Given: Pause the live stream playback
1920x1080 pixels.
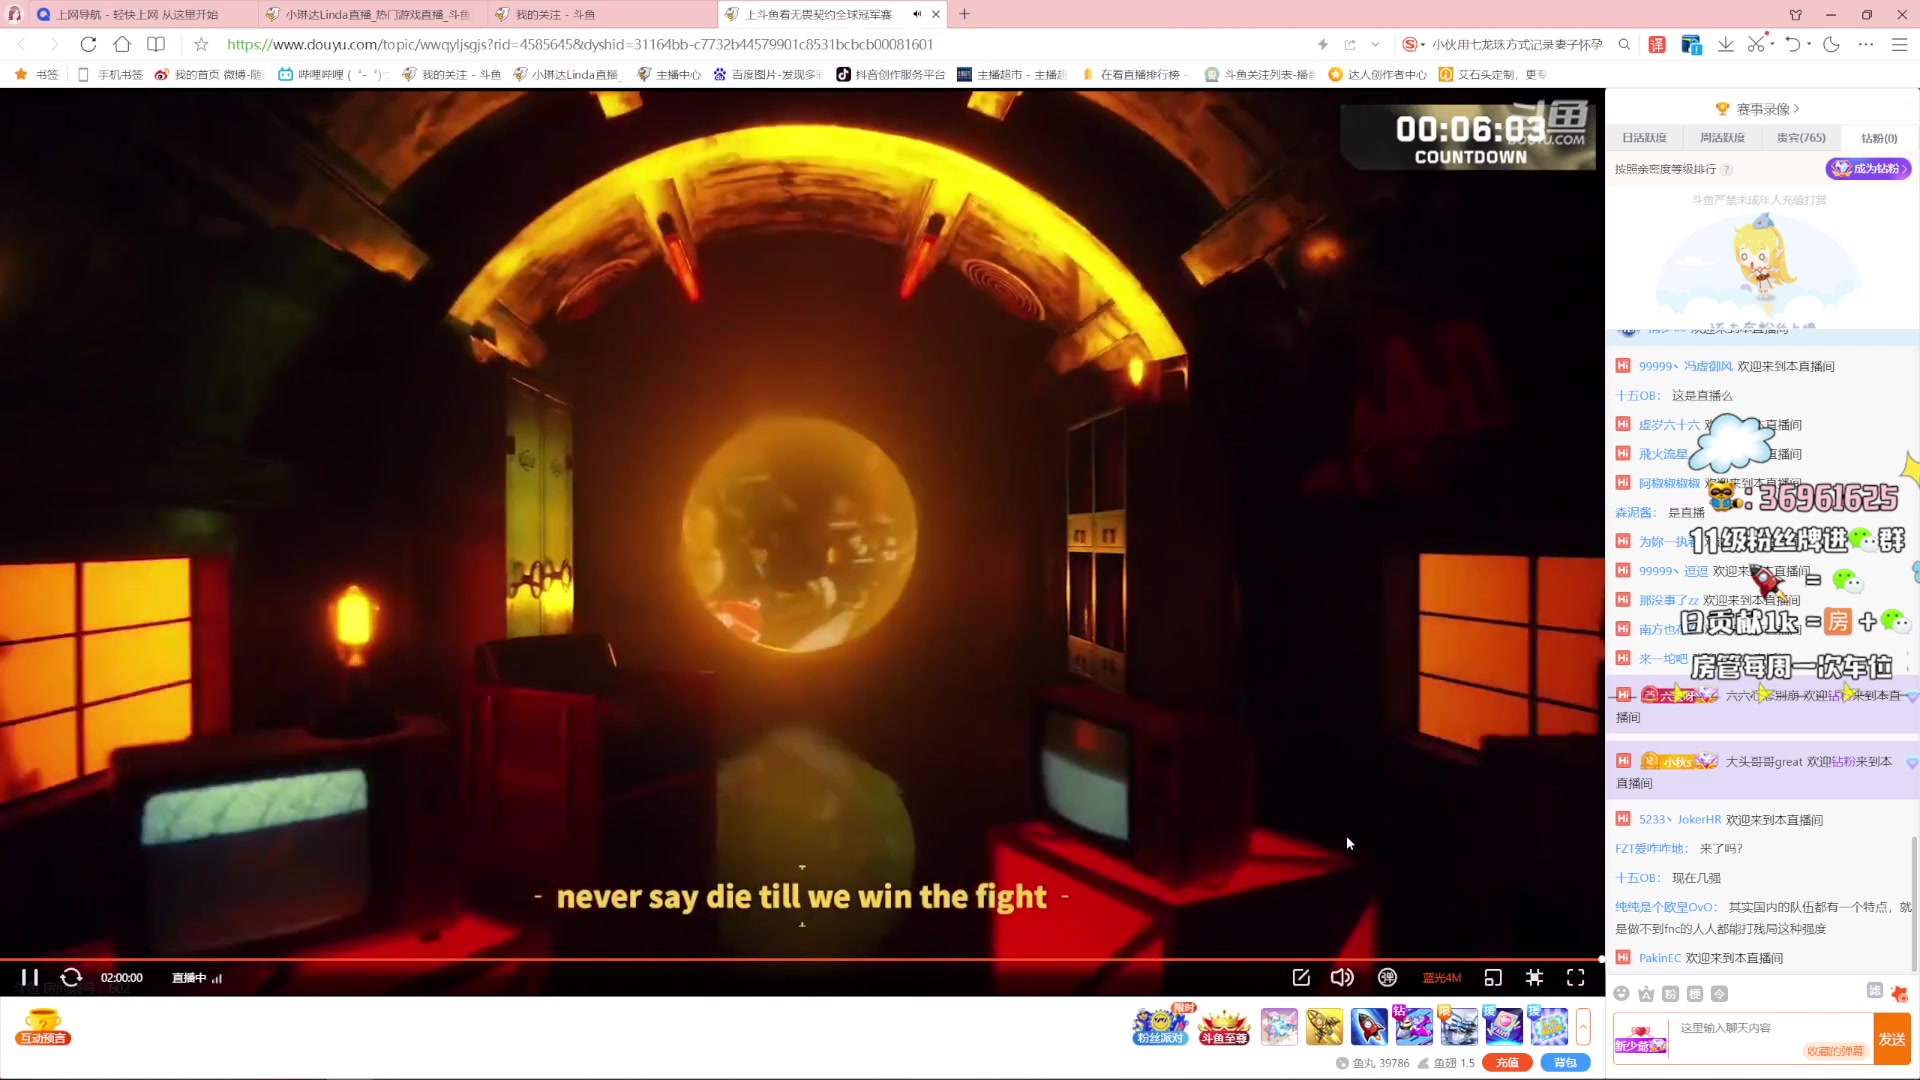Looking at the screenshot, I should [30, 977].
